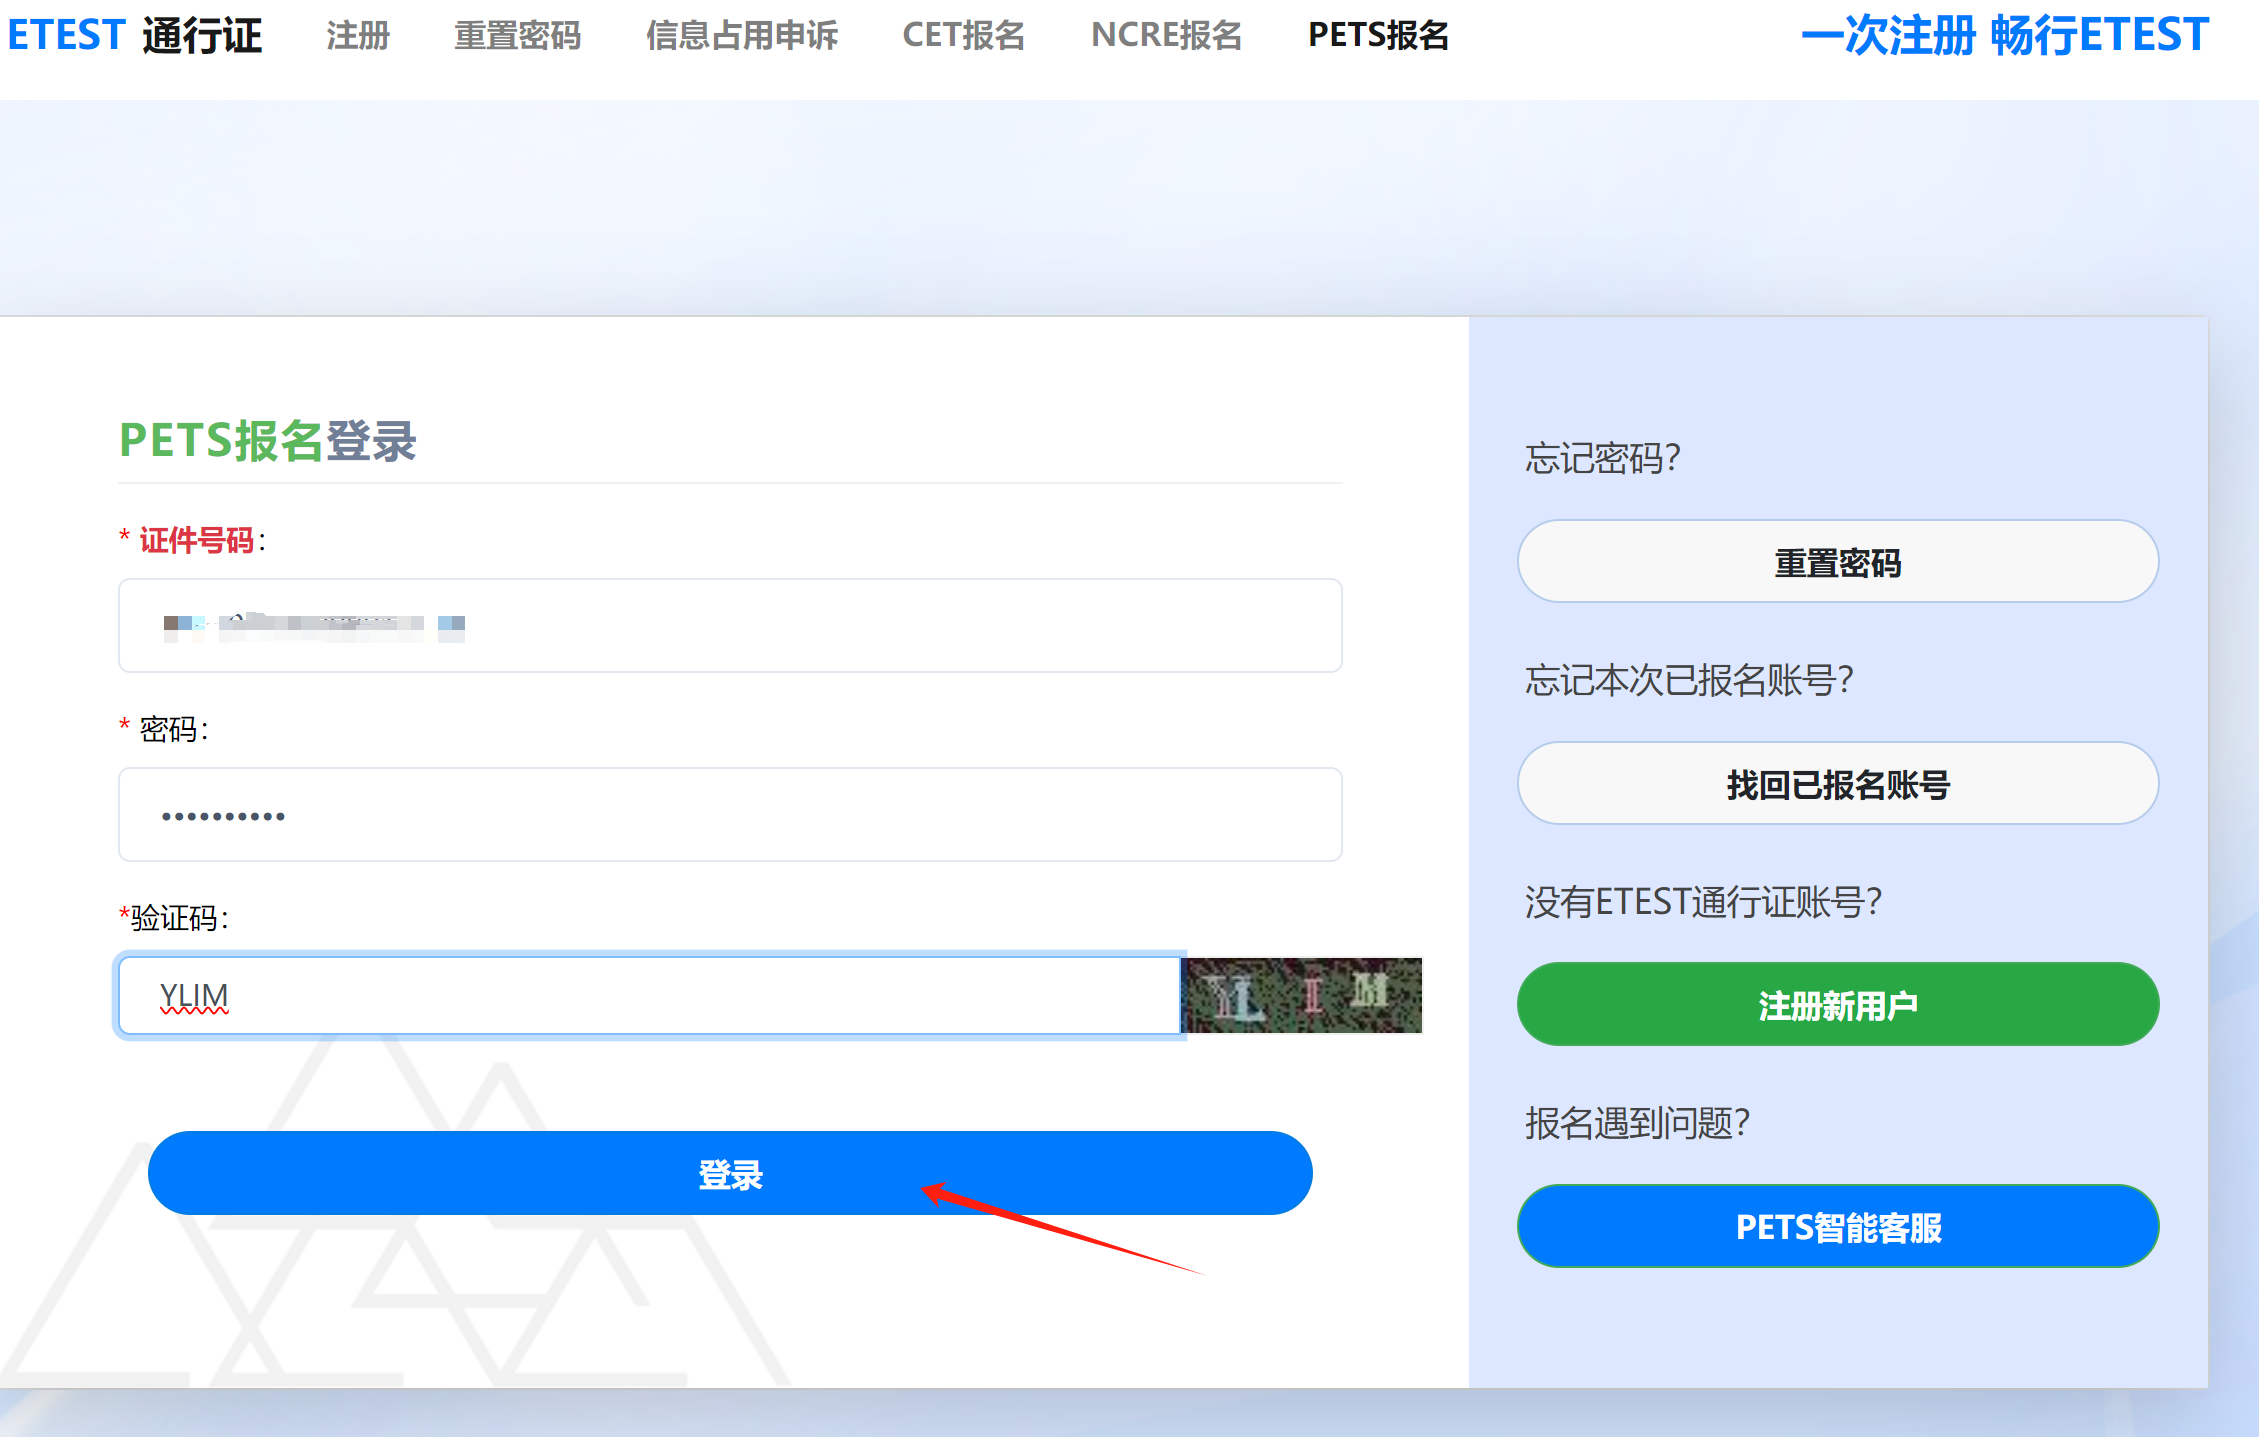Click the PETS报名登录 heading text
The height and width of the screenshot is (1437, 2259).
pos(267,441)
